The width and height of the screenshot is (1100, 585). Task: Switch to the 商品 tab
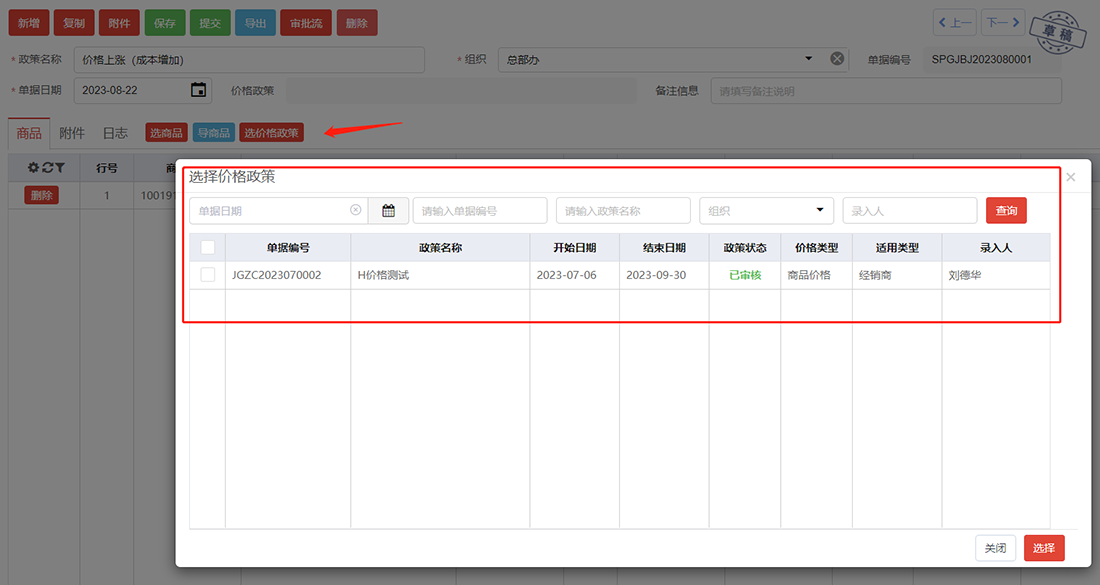[29, 133]
